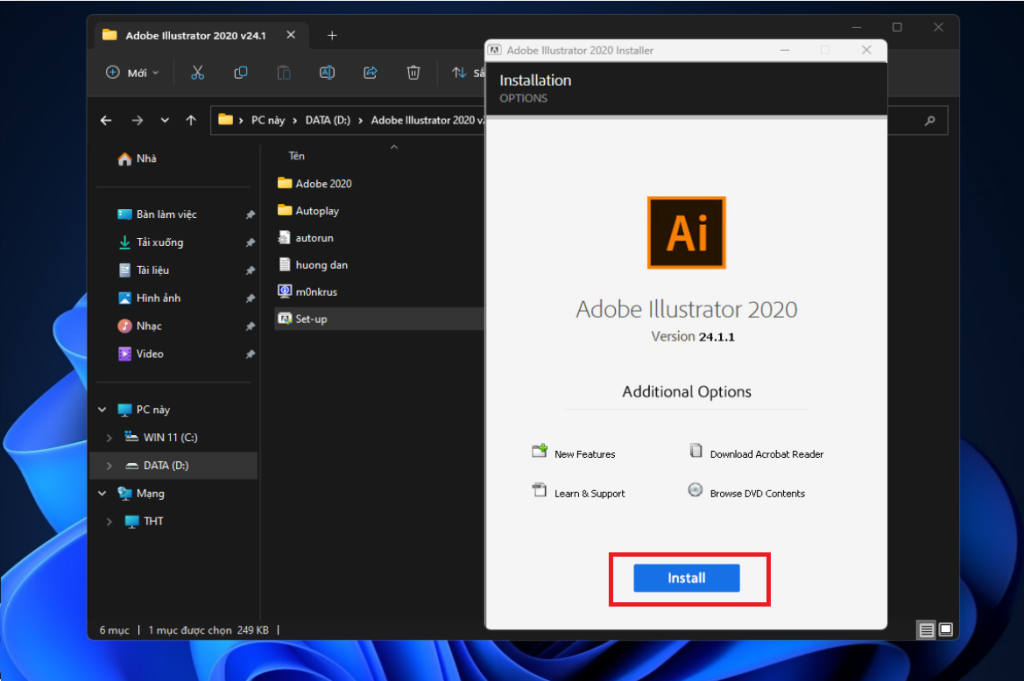Screen dimensions: 1024x681
Task: Switch to large icons view in status bar
Action: (x=946, y=629)
